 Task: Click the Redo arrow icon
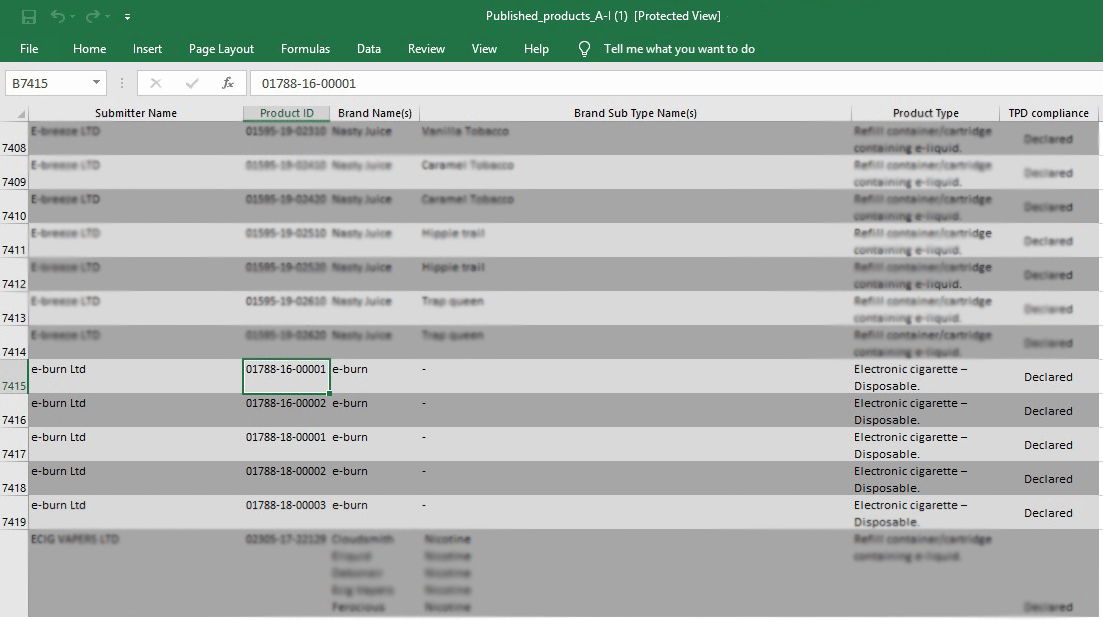[x=92, y=16]
